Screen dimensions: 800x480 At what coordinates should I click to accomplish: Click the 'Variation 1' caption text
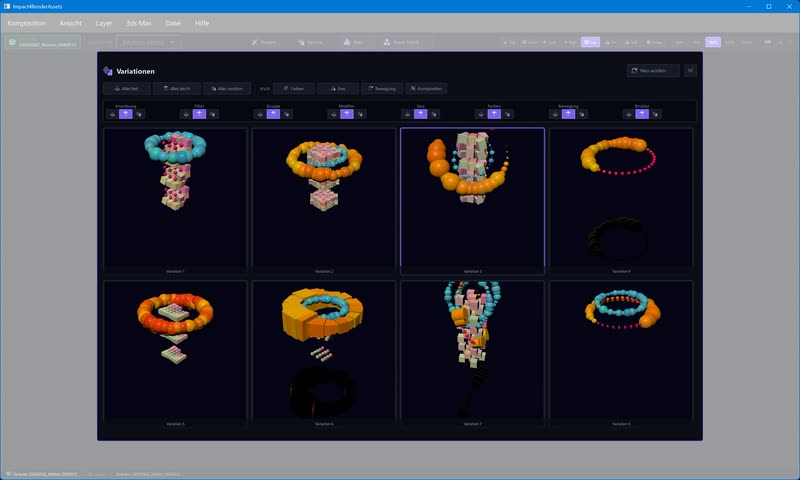pos(175,271)
